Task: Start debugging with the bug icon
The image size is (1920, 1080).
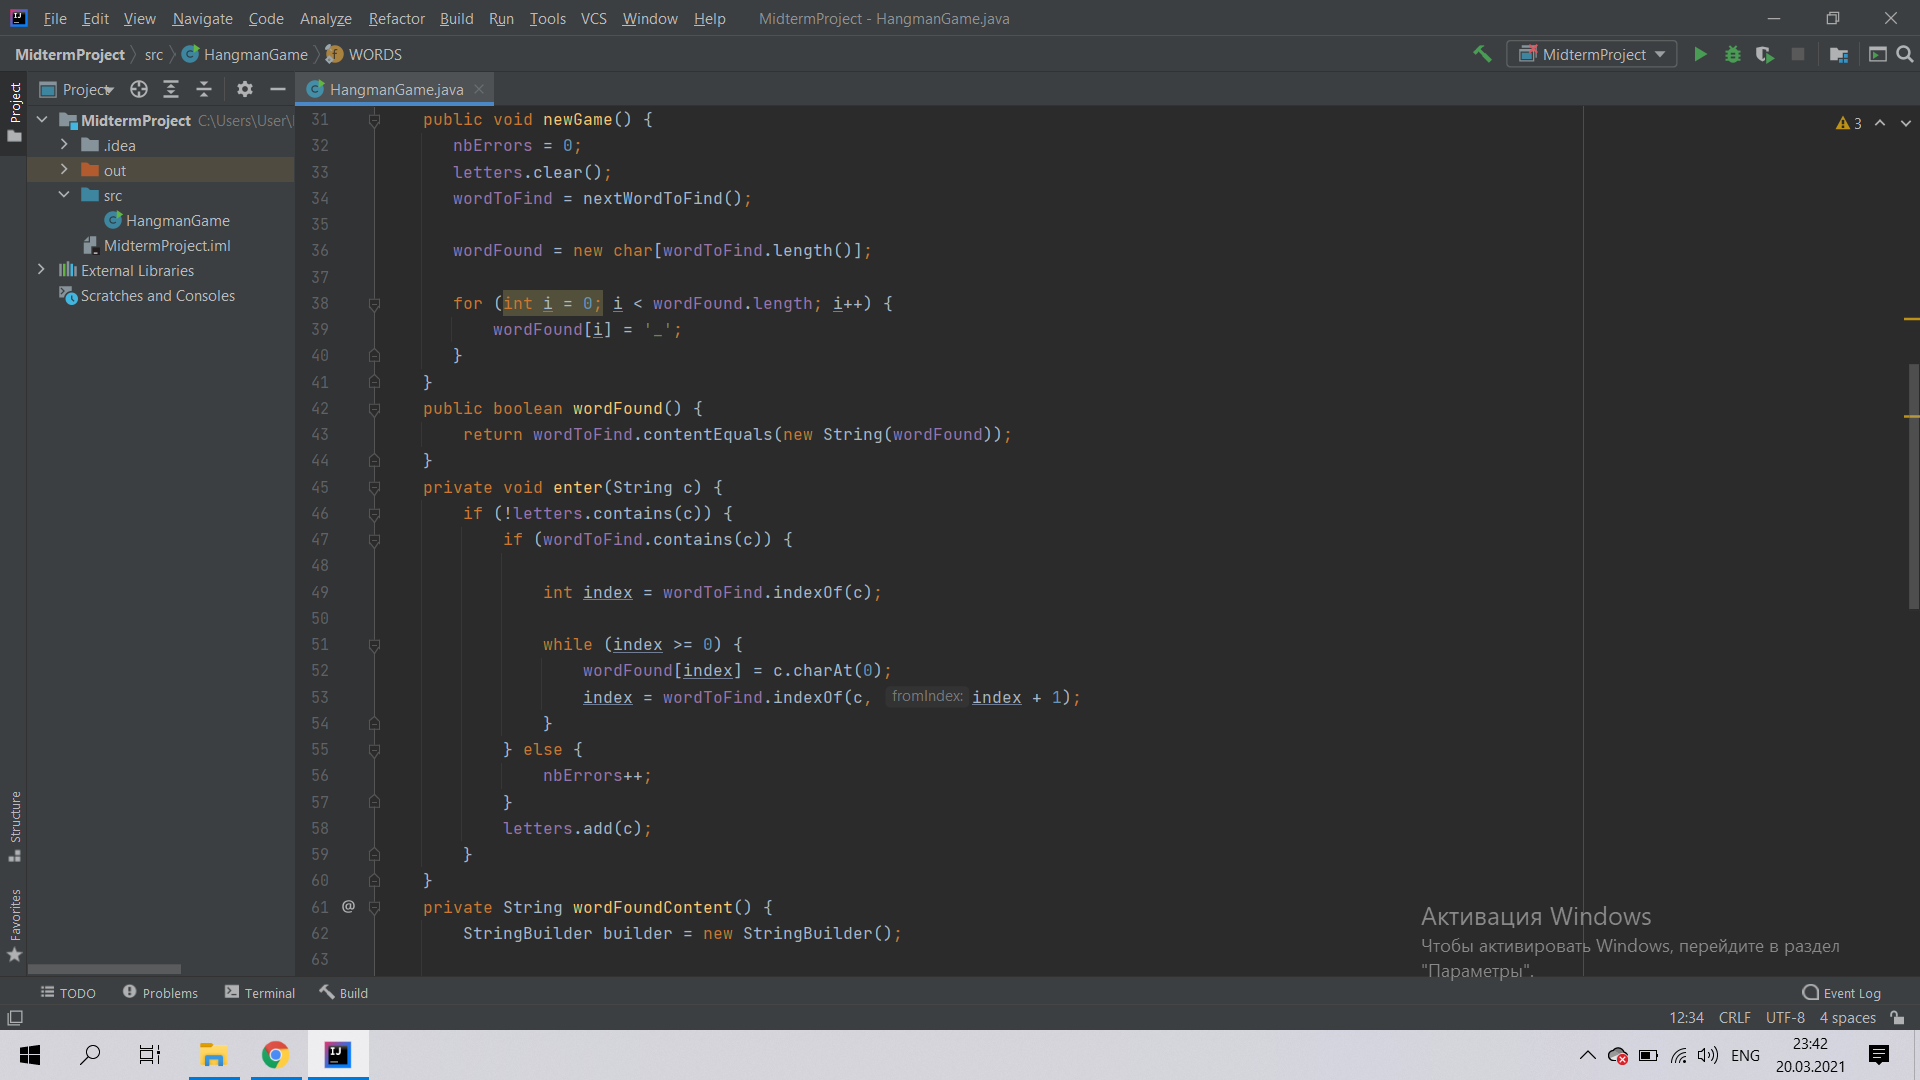Action: 1733,54
